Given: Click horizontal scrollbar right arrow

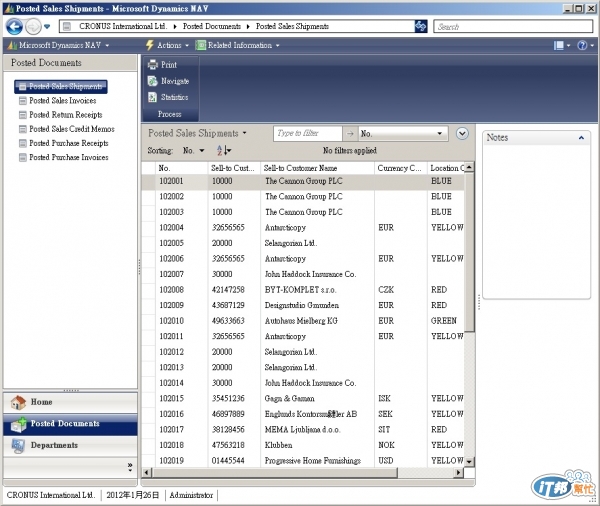Looking at the screenshot, I should pos(458,473).
